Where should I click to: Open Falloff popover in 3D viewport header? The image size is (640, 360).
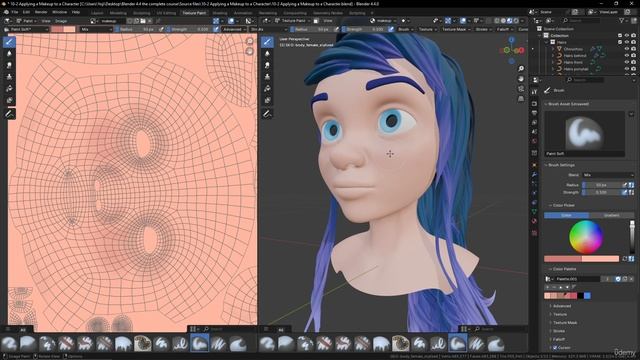pyautogui.click(x=504, y=29)
